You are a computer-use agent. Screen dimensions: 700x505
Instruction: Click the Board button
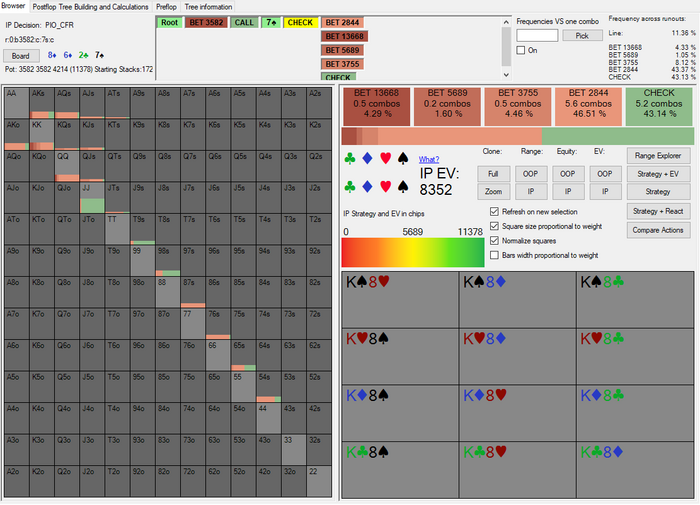tap(21, 55)
